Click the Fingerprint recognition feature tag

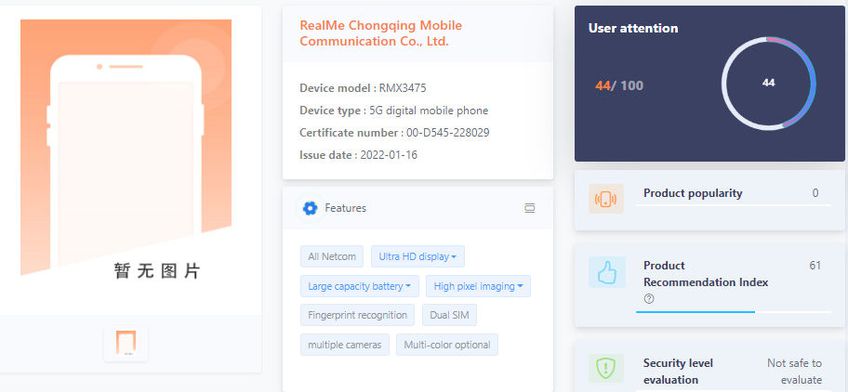tap(357, 315)
